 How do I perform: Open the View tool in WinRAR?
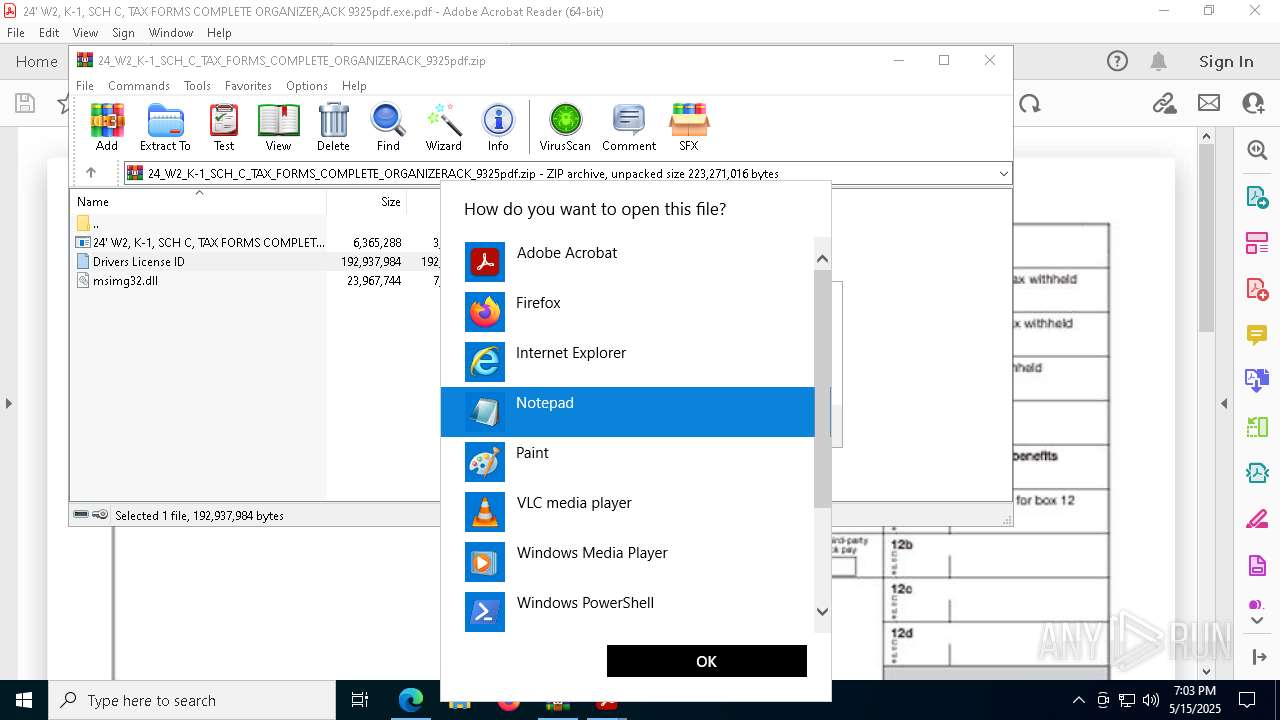(278, 127)
